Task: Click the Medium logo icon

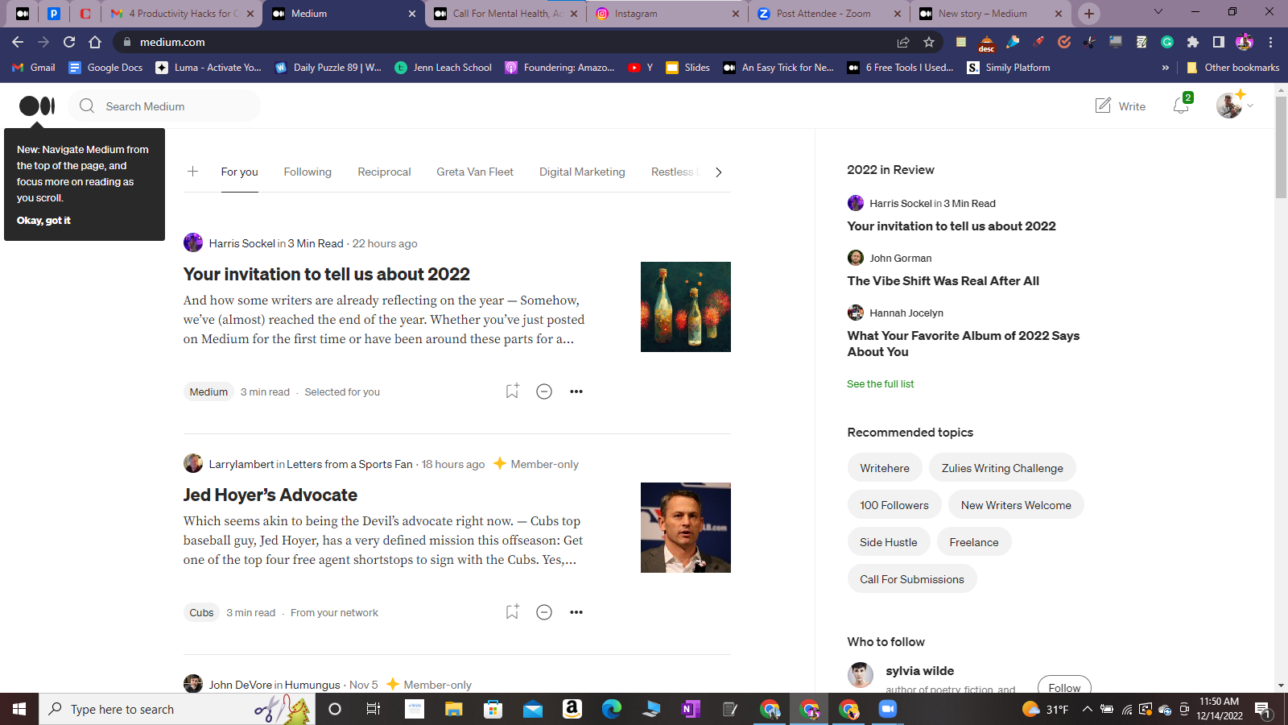Action: point(37,106)
